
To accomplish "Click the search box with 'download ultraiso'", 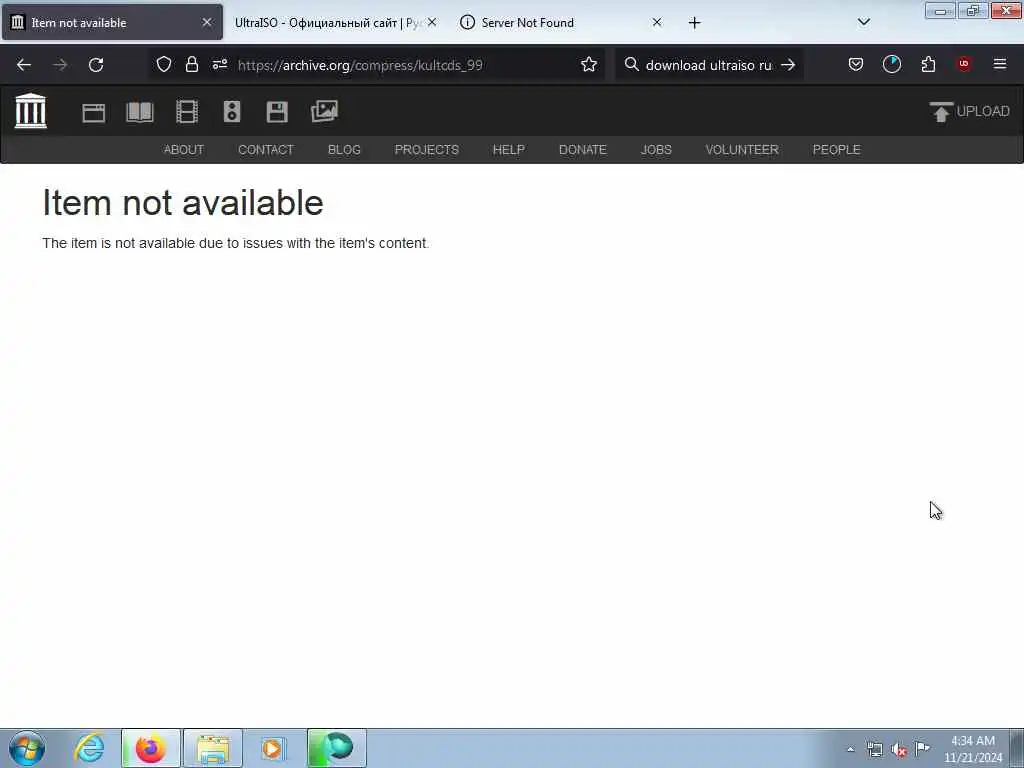I will coord(709,65).
